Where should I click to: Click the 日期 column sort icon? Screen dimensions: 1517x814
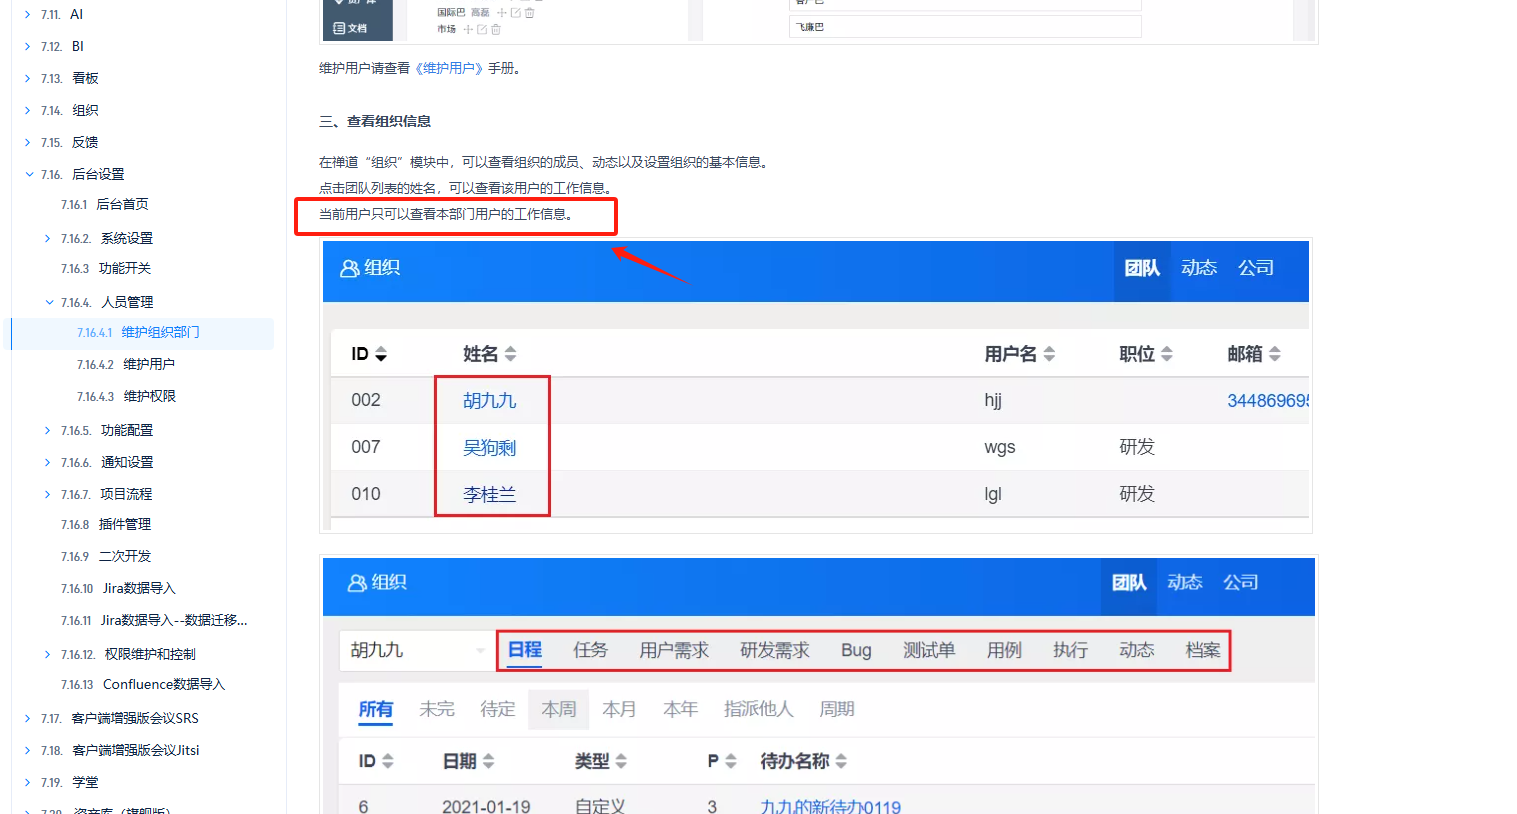[x=489, y=761]
